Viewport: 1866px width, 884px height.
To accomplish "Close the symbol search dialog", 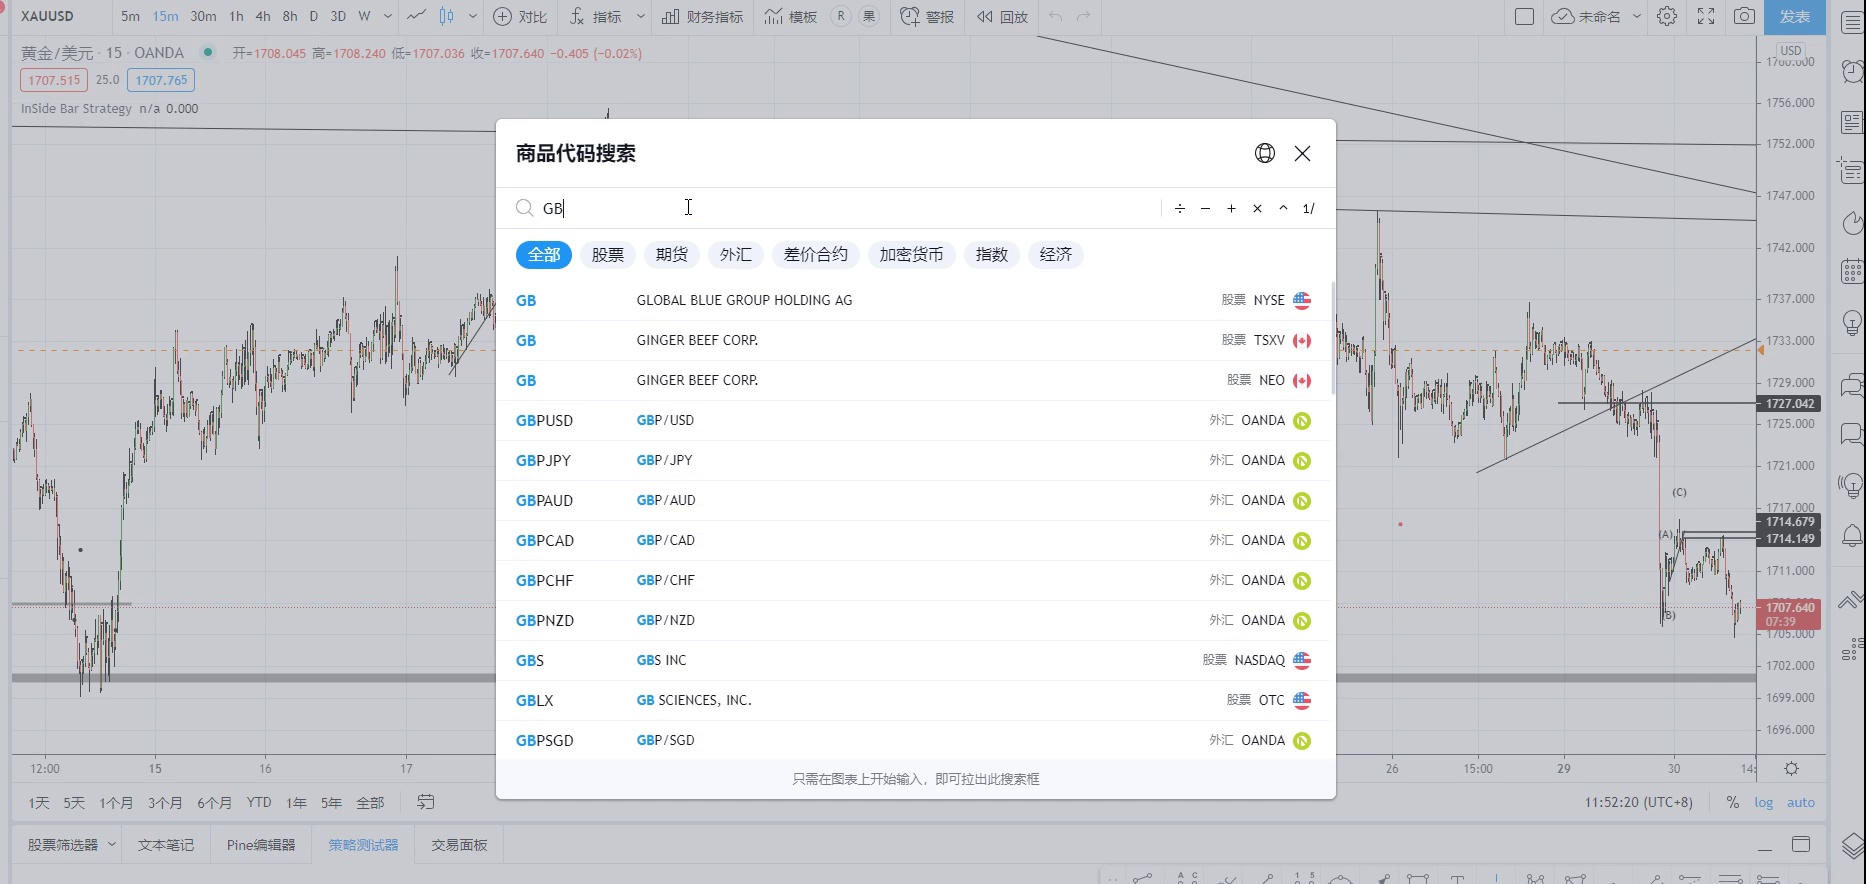I will click(x=1302, y=153).
